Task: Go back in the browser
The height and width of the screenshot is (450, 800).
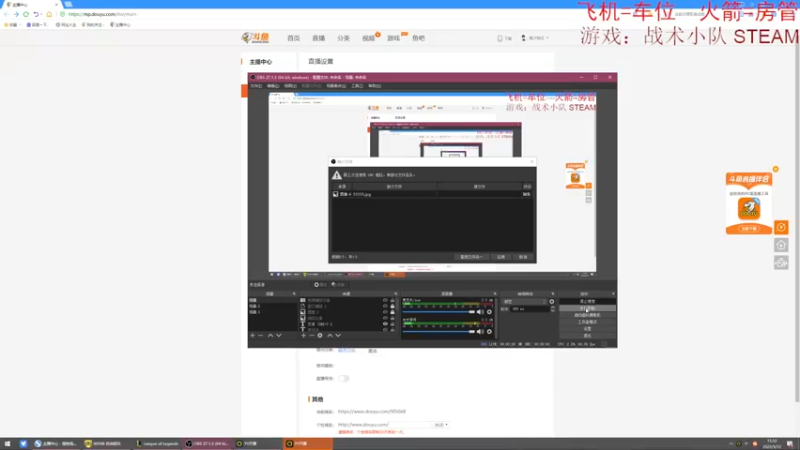Action: click(6, 14)
